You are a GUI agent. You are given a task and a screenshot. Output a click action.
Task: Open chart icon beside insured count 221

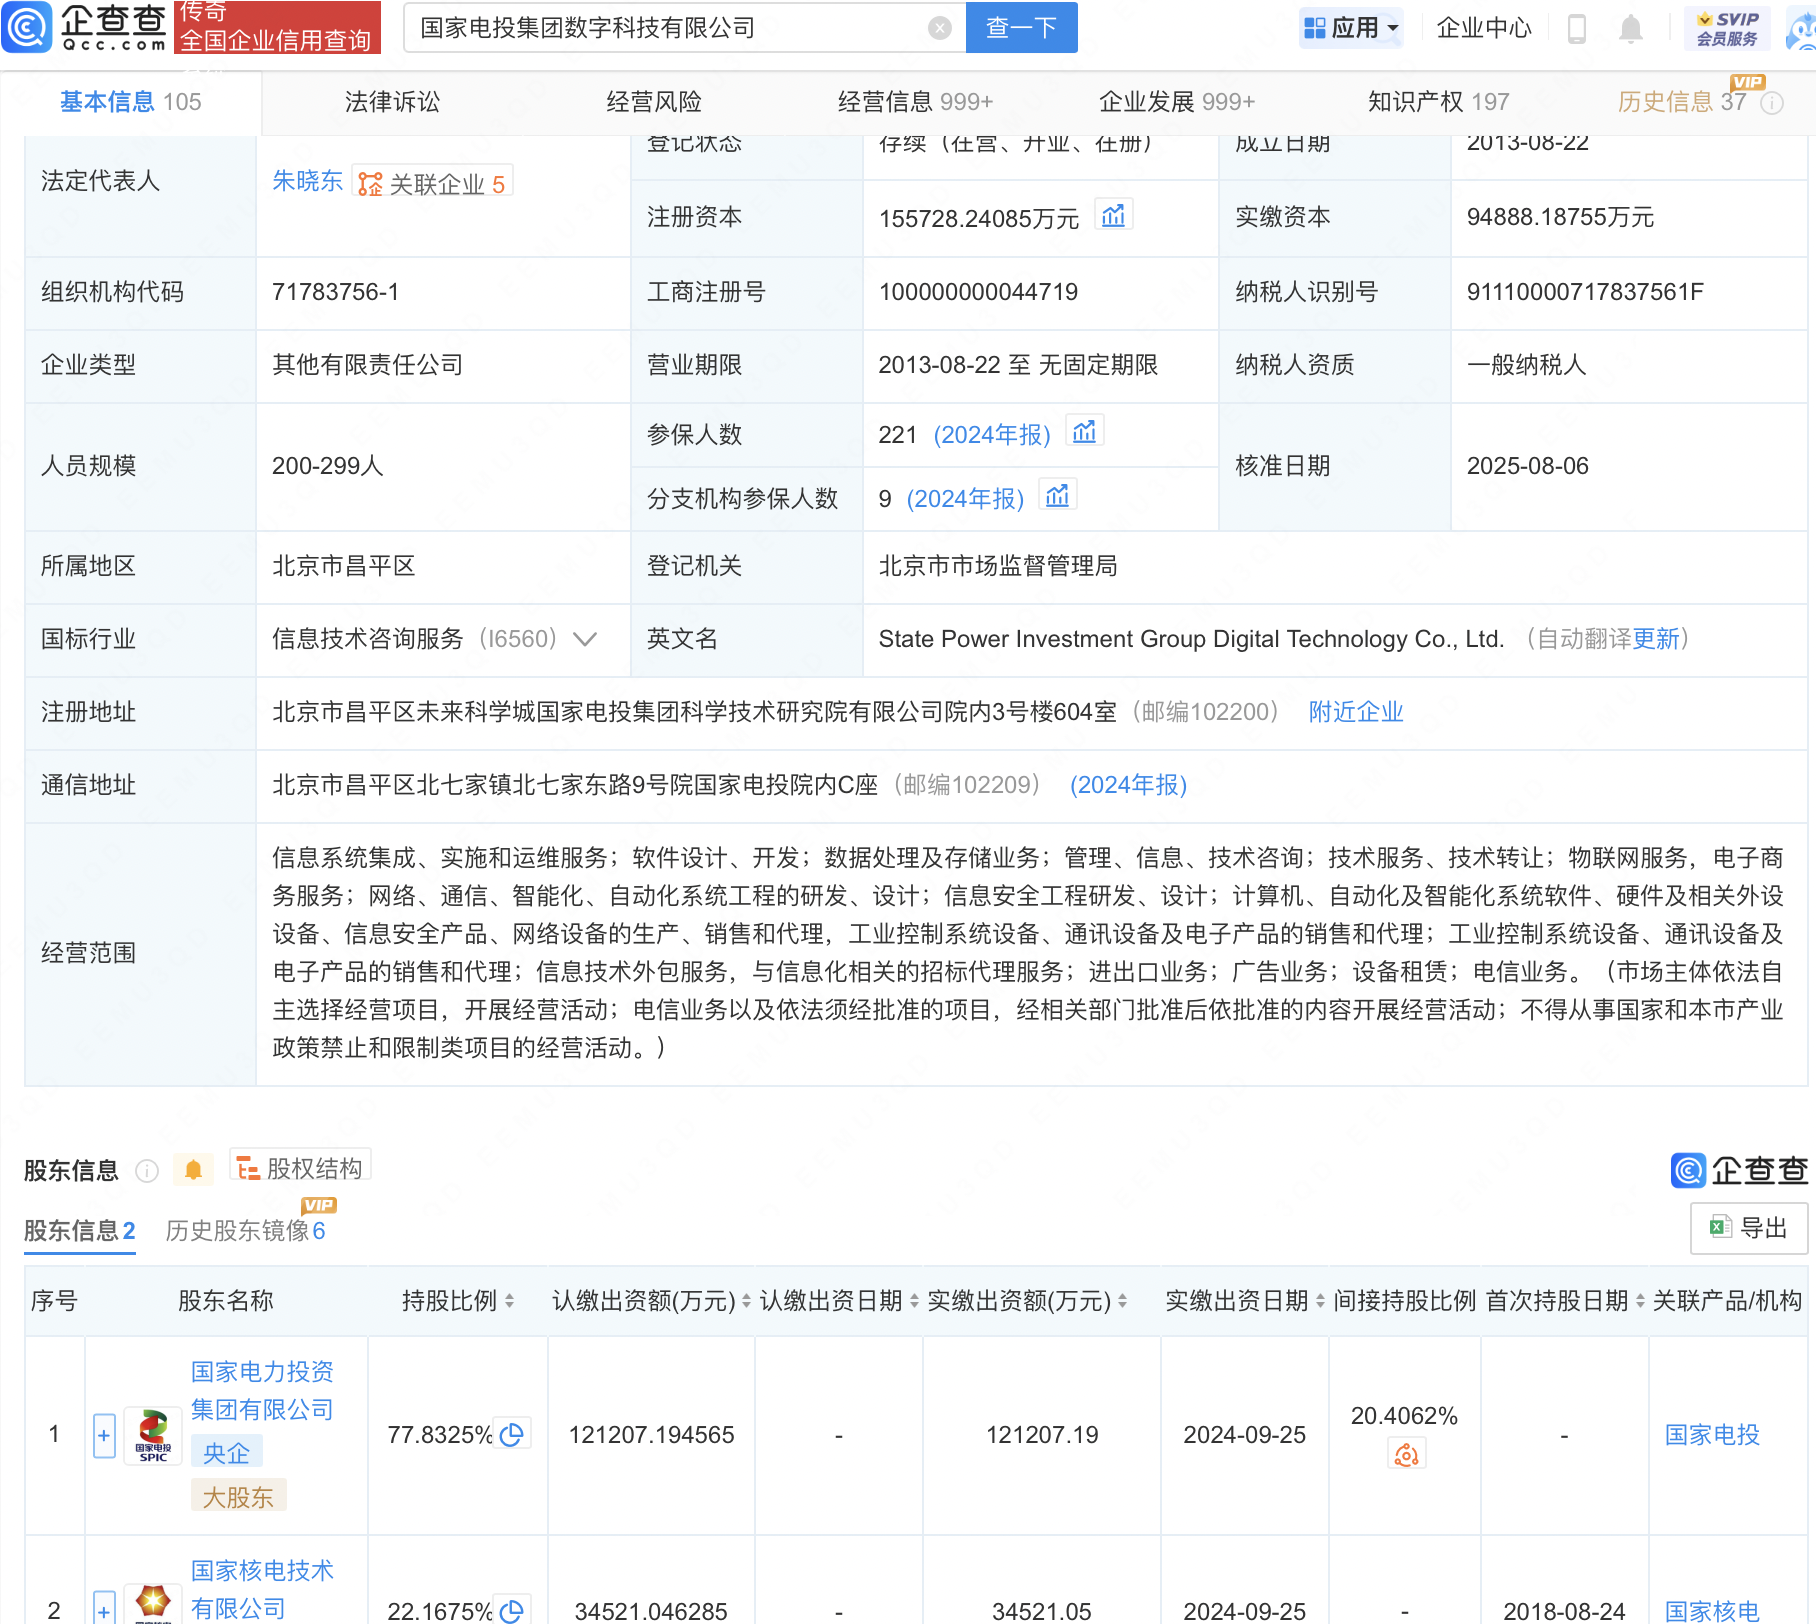(1085, 432)
